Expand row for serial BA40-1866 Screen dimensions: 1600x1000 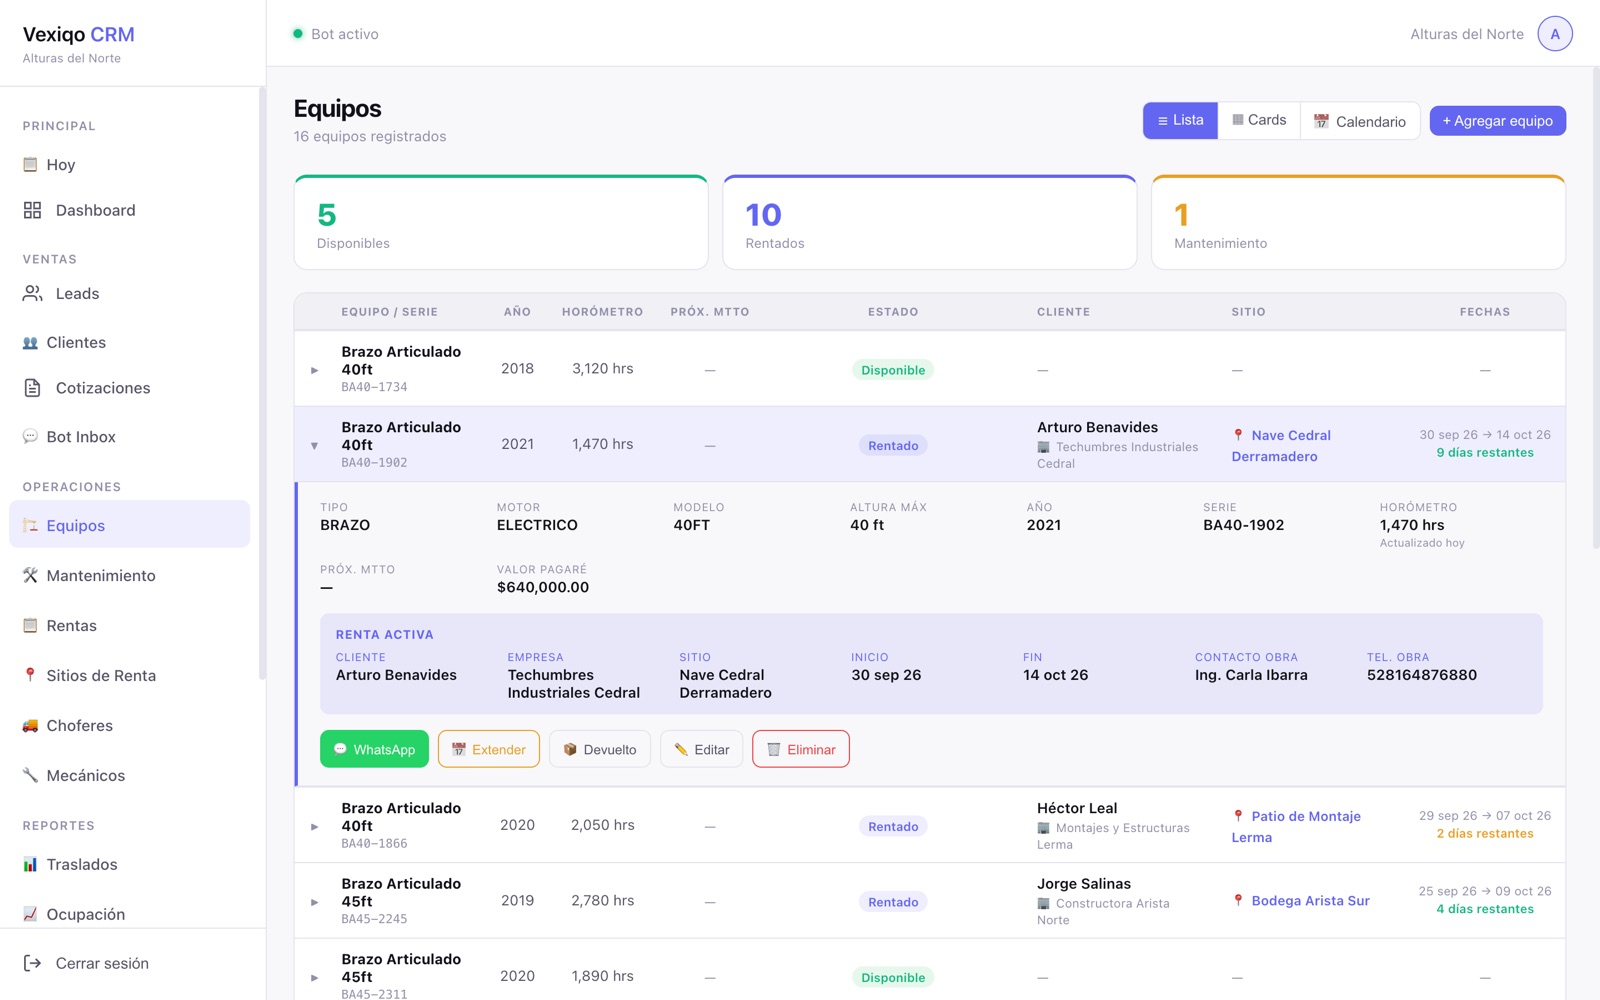click(x=315, y=827)
